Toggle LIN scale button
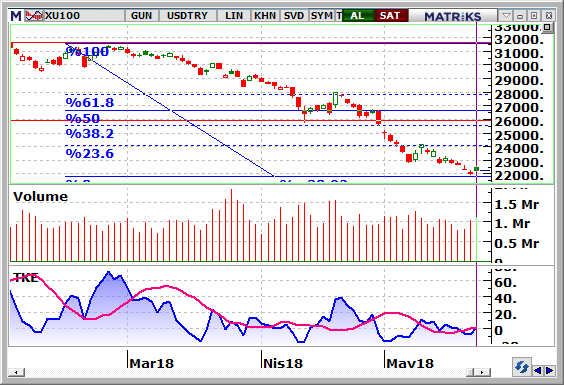The height and width of the screenshot is (385, 564). pyautogui.click(x=234, y=16)
